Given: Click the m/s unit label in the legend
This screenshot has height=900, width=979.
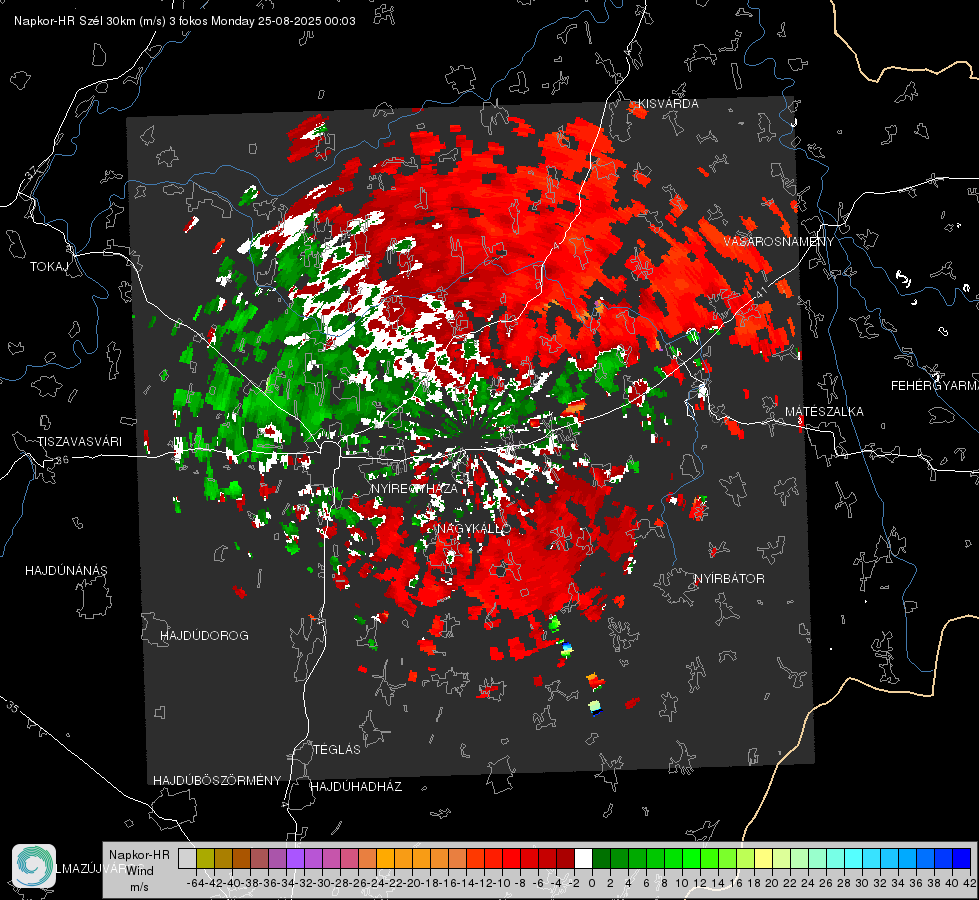Looking at the screenshot, I should pyautogui.click(x=139, y=887).
